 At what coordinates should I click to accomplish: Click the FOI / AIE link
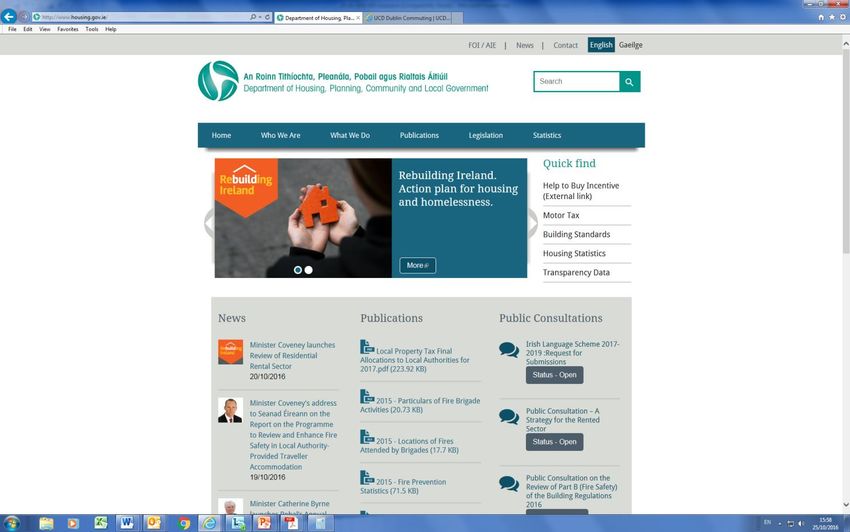click(482, 45)
